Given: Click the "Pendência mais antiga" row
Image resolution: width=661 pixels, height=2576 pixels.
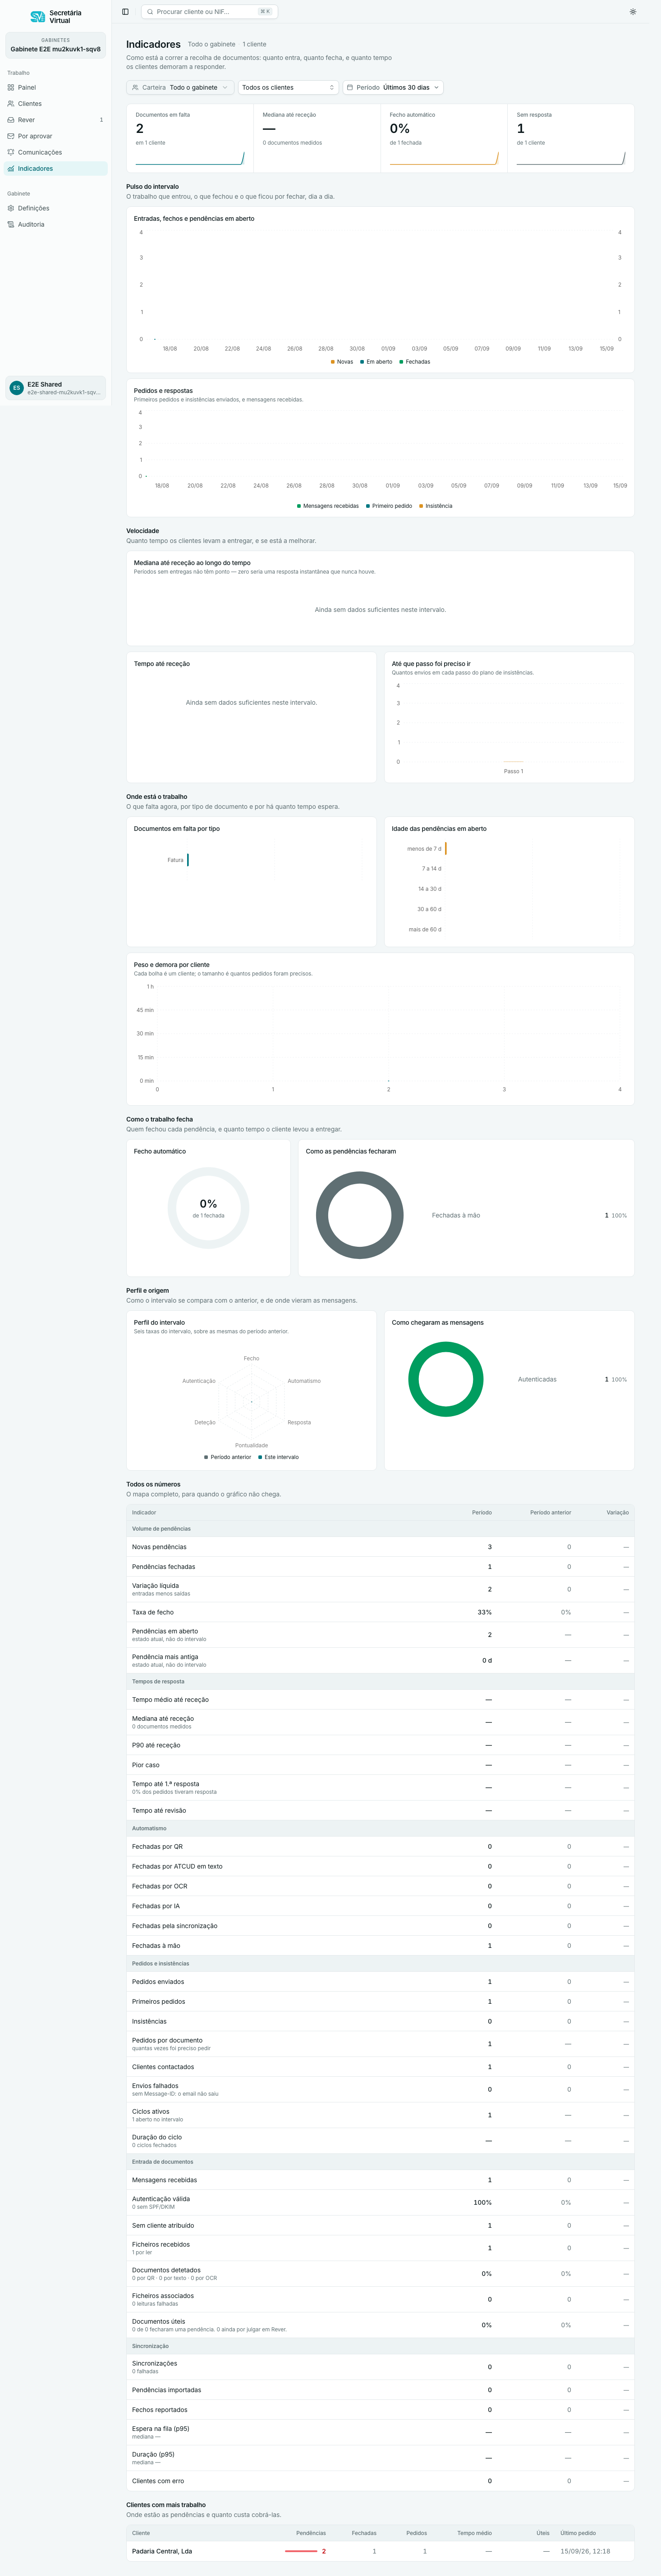Looking at the screenshot, I should point(380,1660).
